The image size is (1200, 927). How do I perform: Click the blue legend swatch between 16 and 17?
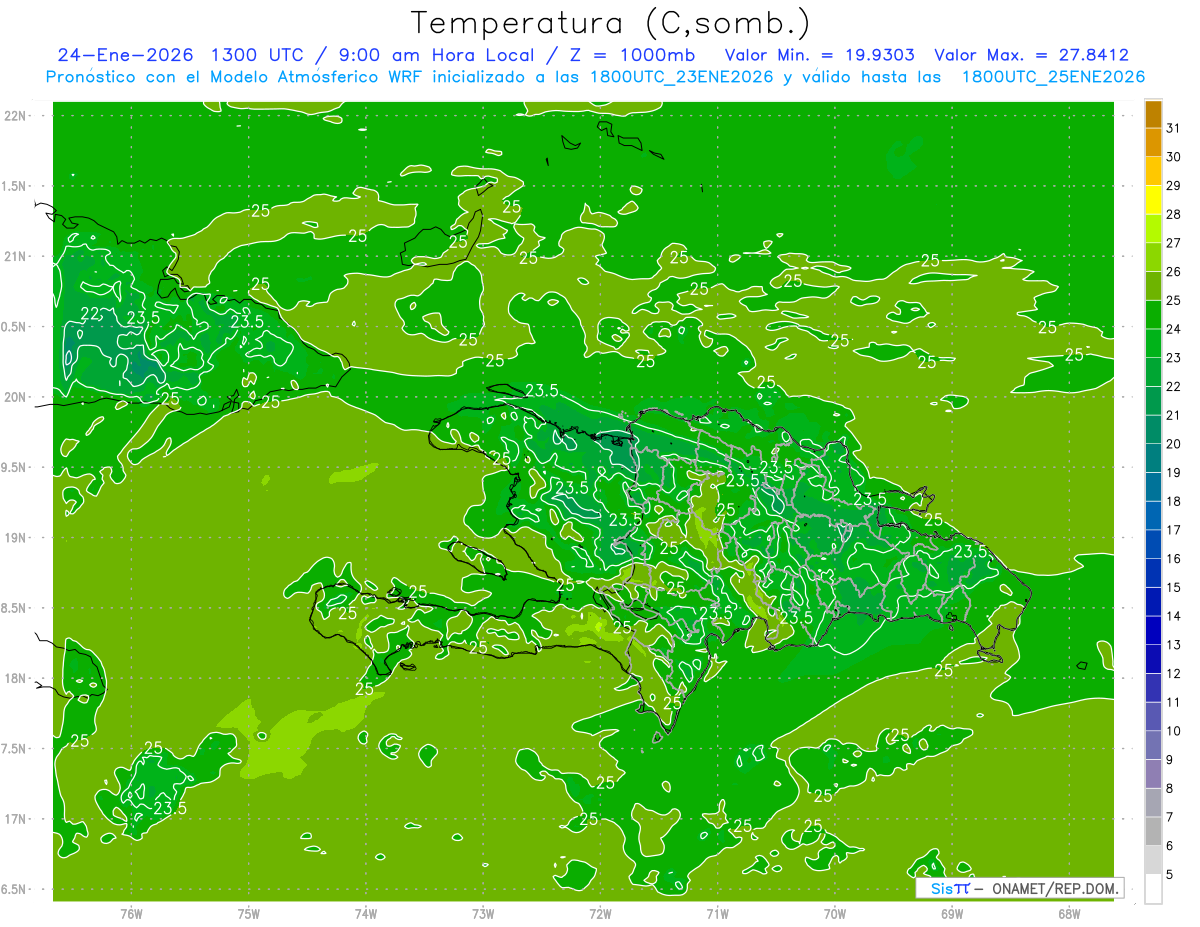pyautogui.click(x=1153, y=545)
